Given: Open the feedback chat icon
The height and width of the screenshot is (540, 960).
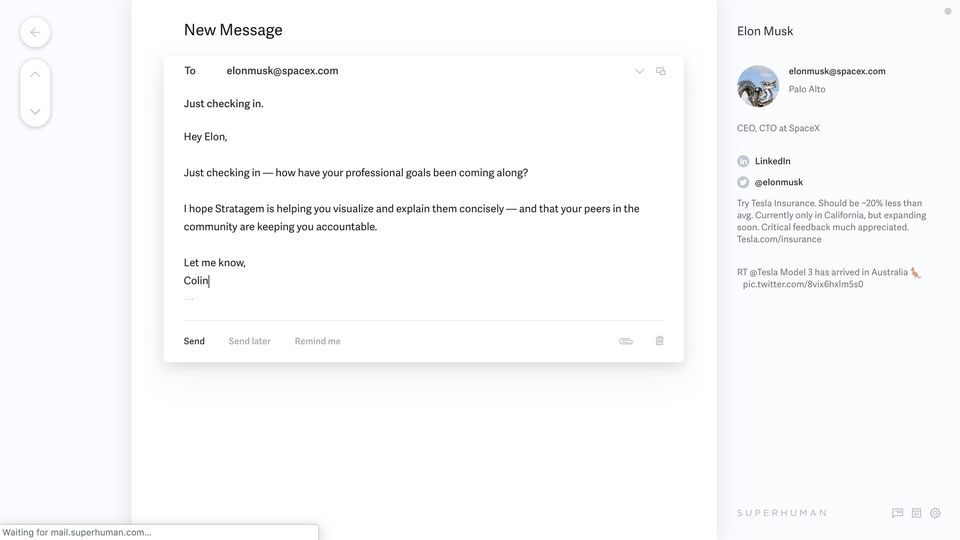Looking at the screenshot, I should coord(897,513).
